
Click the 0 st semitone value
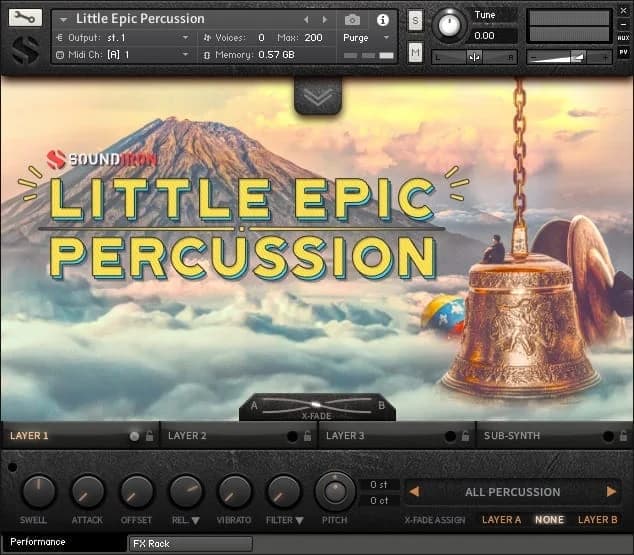tap(379, 484)
